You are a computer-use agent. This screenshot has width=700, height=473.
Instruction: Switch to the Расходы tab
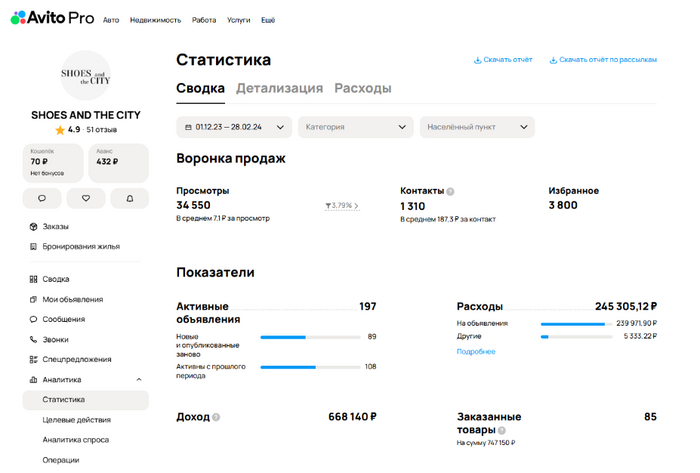pyautogui.click(x=362, y=88)
